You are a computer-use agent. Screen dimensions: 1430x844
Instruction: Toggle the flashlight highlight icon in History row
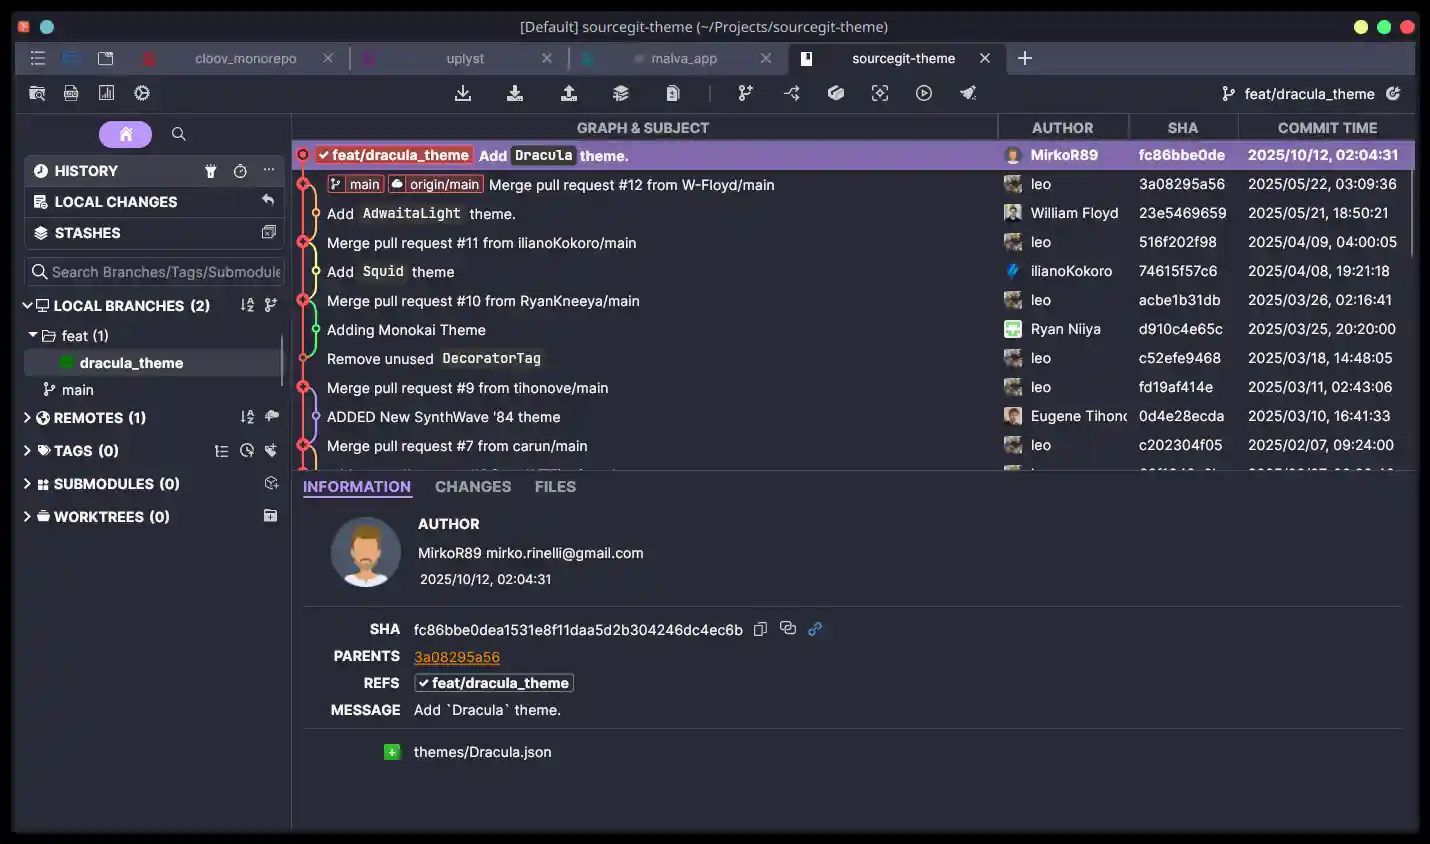[211, 171]
